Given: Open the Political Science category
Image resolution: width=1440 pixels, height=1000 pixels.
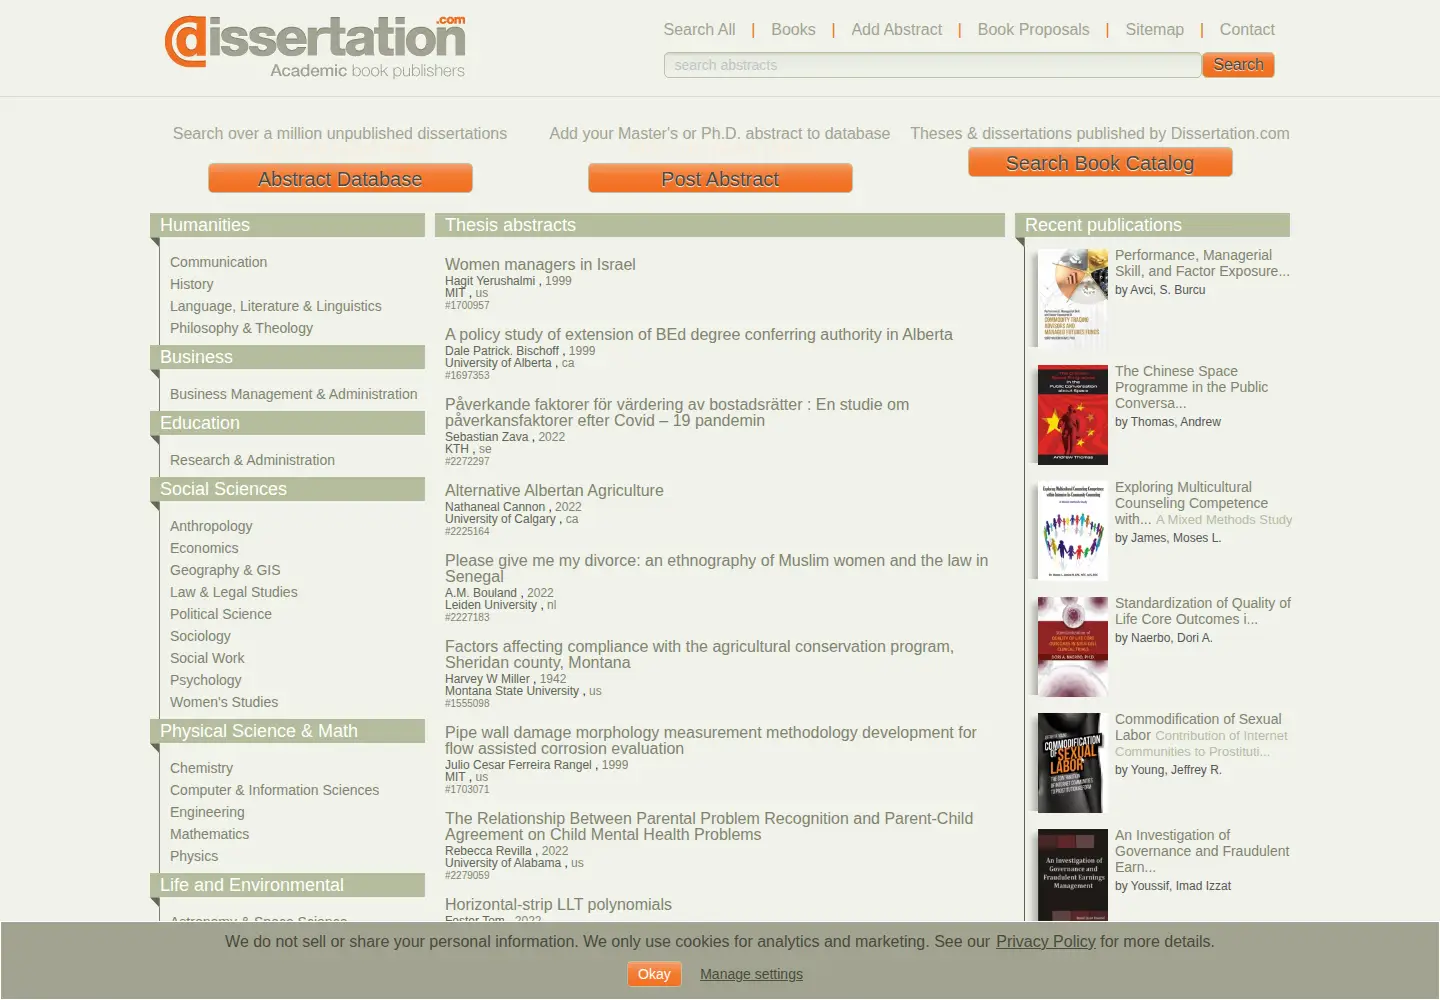Looking at the screenshot, I should point(220,614).
